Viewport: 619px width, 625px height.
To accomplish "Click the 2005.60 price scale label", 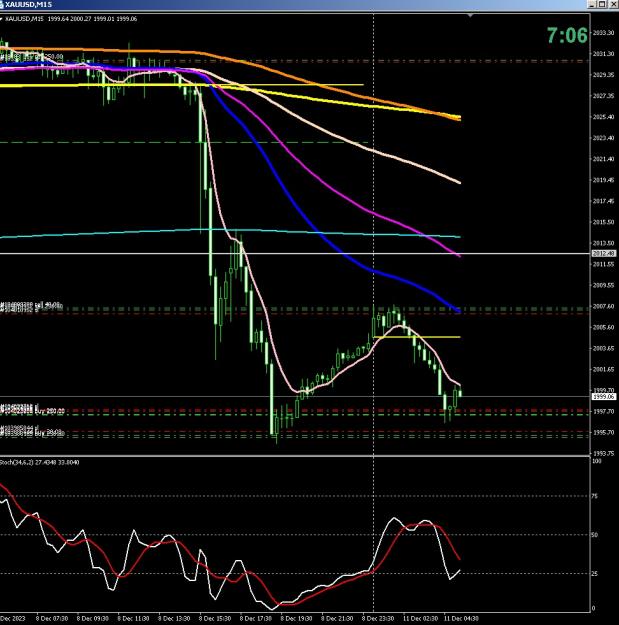I will pos(603,327).
